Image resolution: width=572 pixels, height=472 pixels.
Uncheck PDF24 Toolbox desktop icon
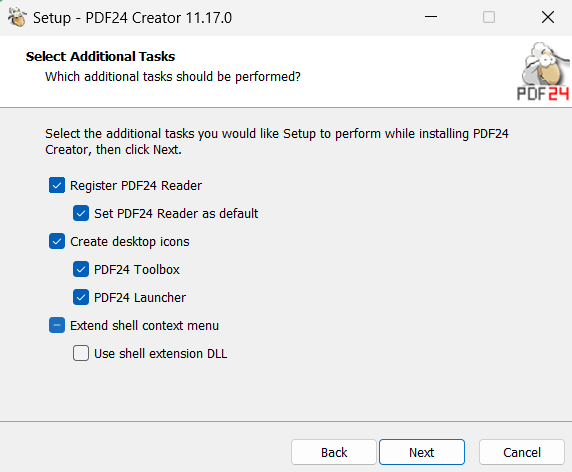(81, 270)
